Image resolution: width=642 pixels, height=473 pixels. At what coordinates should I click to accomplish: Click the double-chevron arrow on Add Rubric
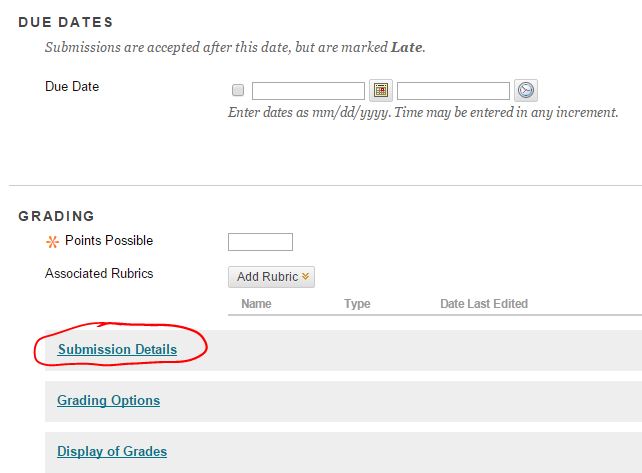[305, 276]
